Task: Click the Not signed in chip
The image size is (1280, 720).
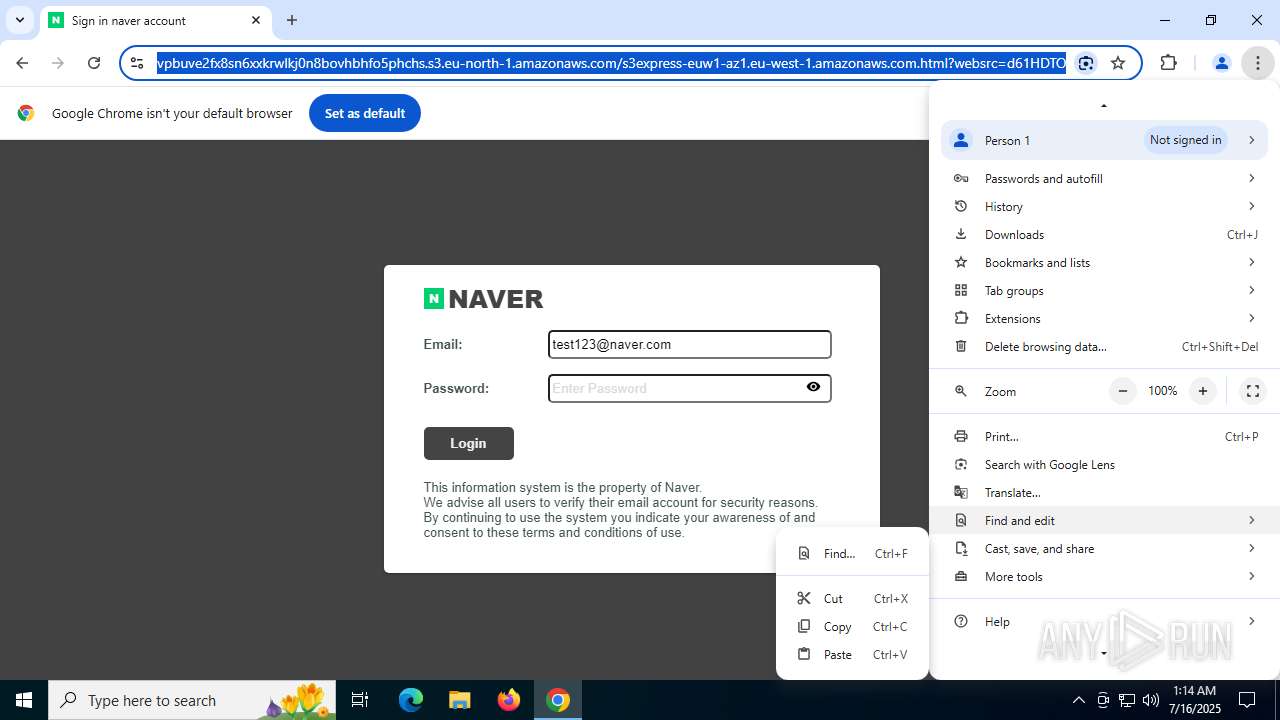Action: click(x=1185, y=140)
